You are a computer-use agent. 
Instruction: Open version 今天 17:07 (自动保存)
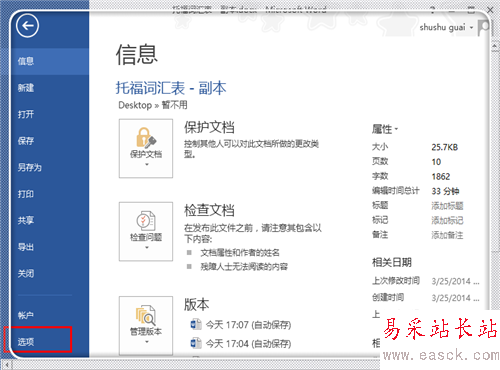pos(248,325)
